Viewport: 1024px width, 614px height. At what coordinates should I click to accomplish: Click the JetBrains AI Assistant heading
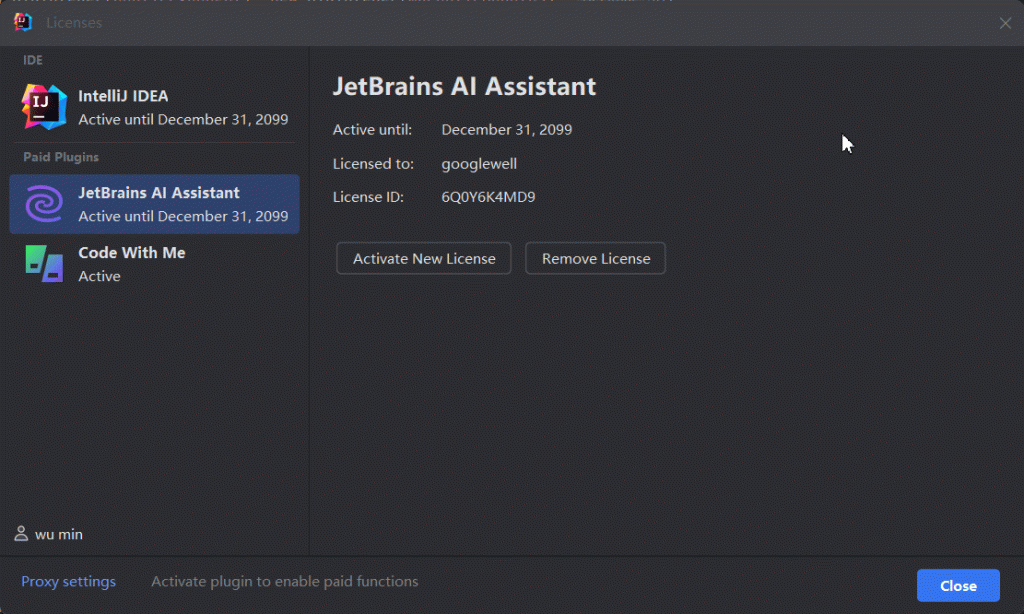[x=464, y=86]
